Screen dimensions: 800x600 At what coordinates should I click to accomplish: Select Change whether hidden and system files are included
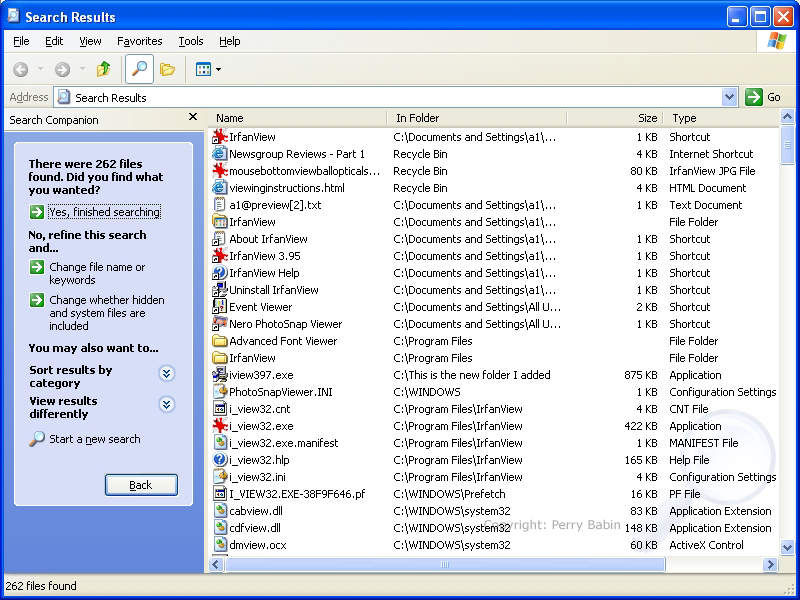107,313
